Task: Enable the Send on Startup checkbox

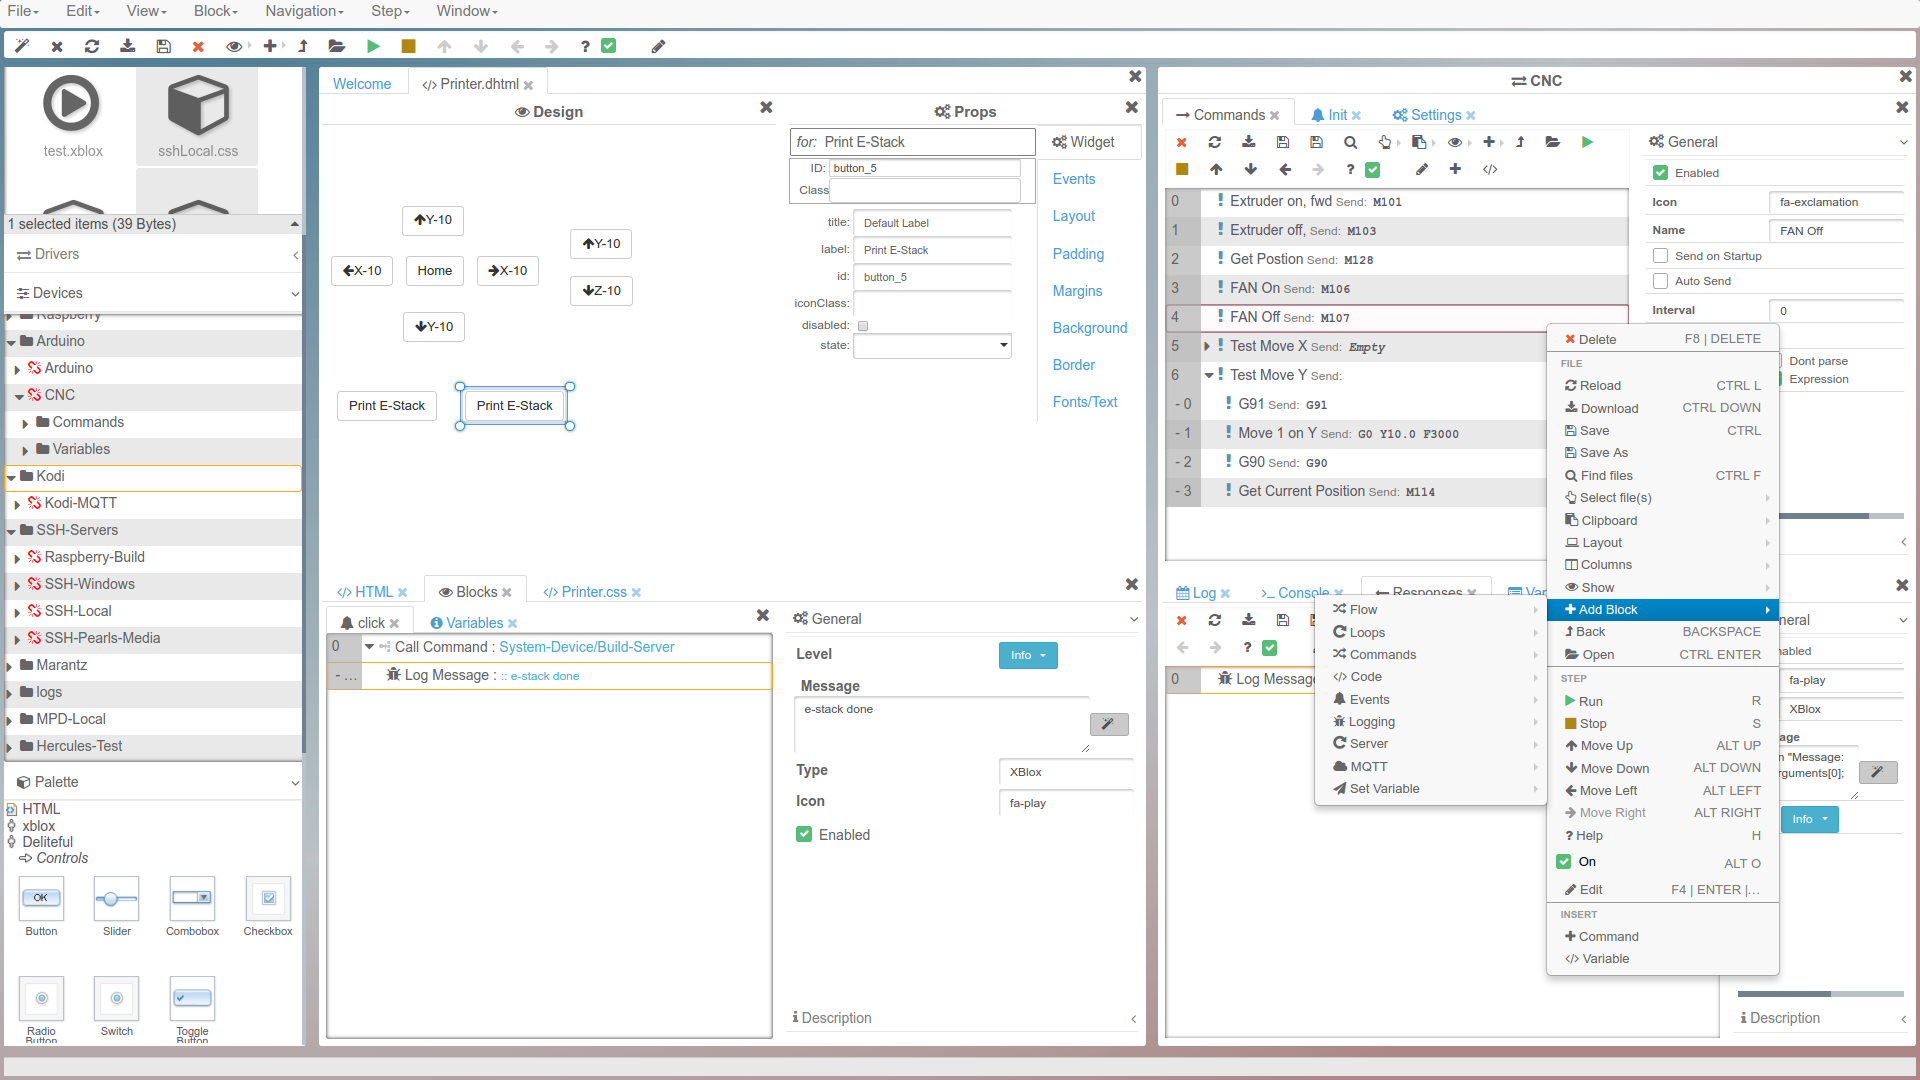Action: coord(1661,256)
